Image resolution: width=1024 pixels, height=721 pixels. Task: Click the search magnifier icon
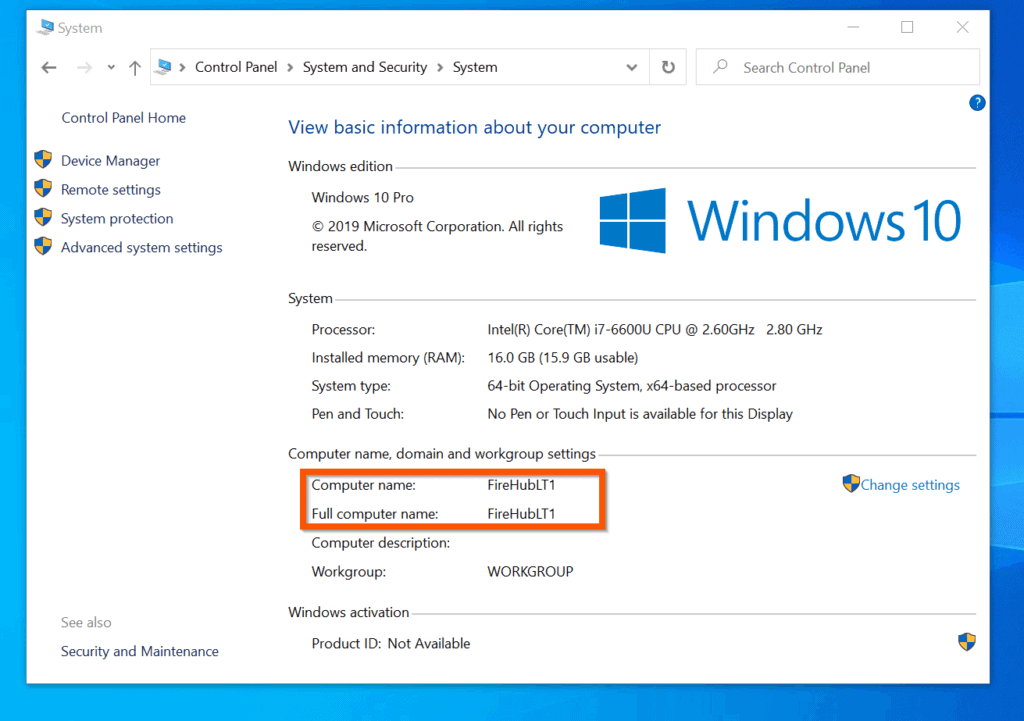[720, 67]
